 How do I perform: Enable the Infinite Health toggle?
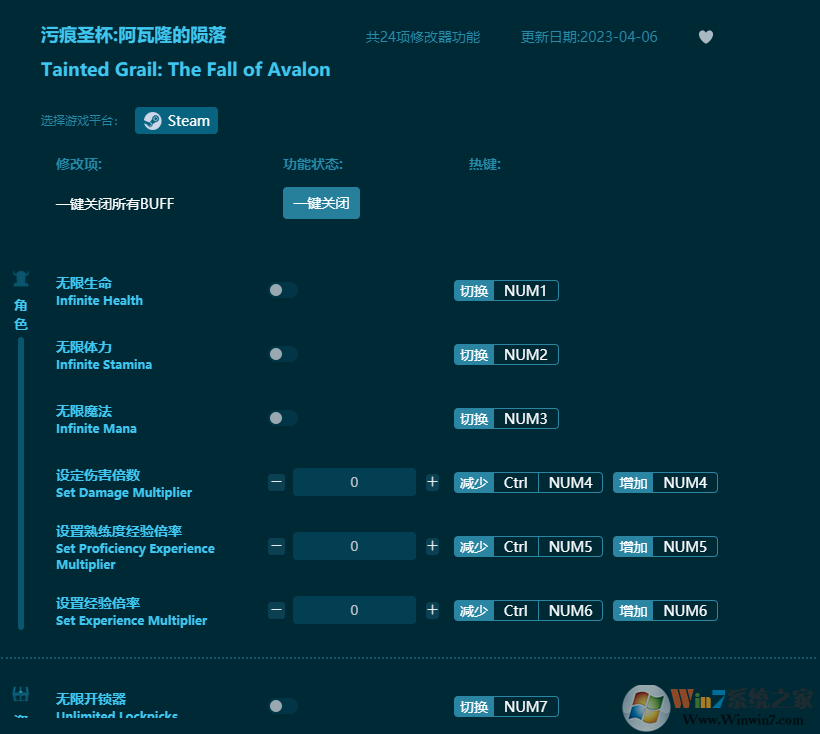click(283, 290)
